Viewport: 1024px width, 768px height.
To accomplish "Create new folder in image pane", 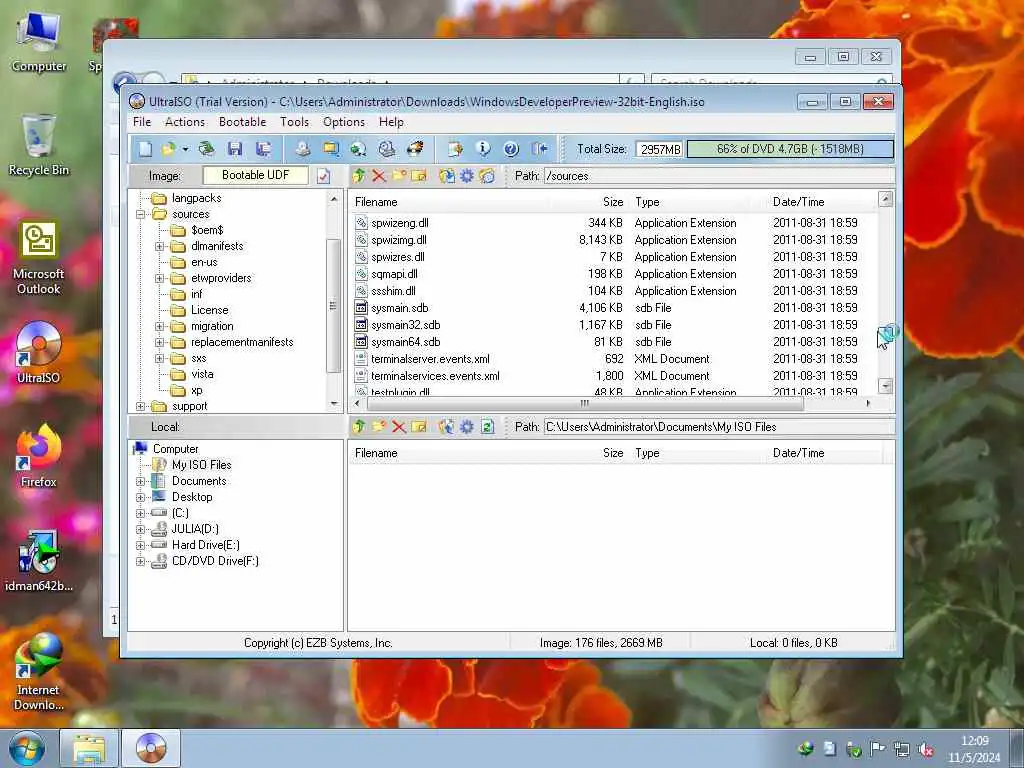I will (x=399, y=176).
